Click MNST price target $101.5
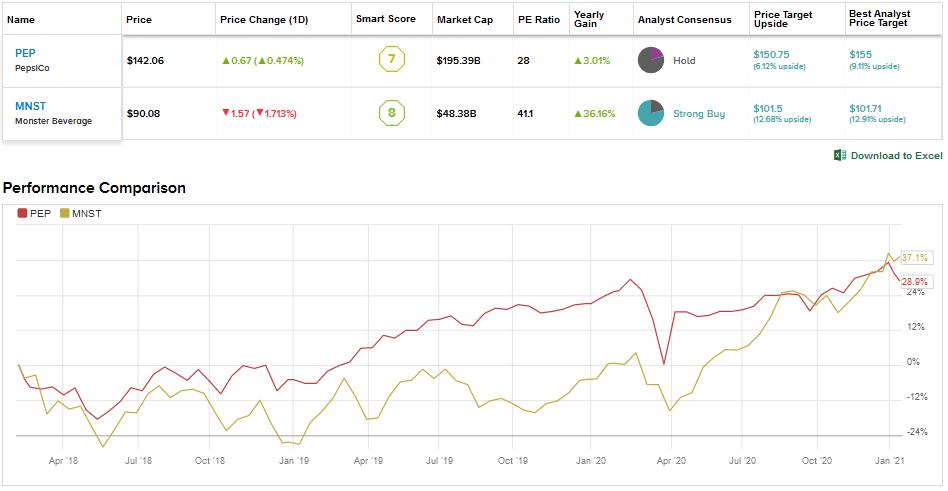 click(768, 108)
